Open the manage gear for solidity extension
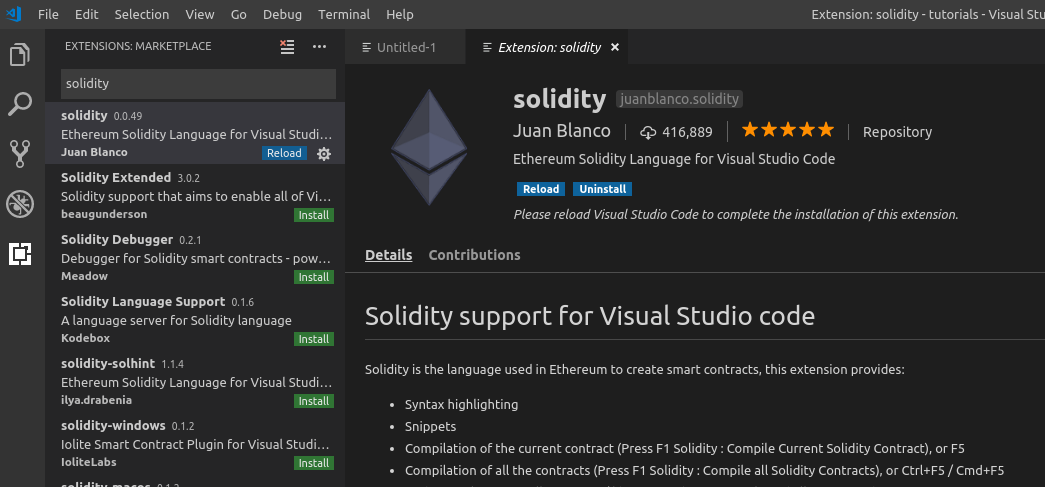 (323, 154)
